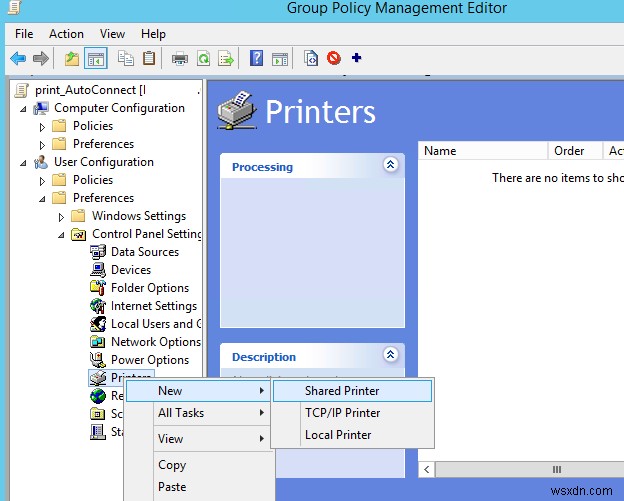The image size is (624, 501).
Task: Click the Forward arrow toolbar icon
Action: [x=40, y=58]
